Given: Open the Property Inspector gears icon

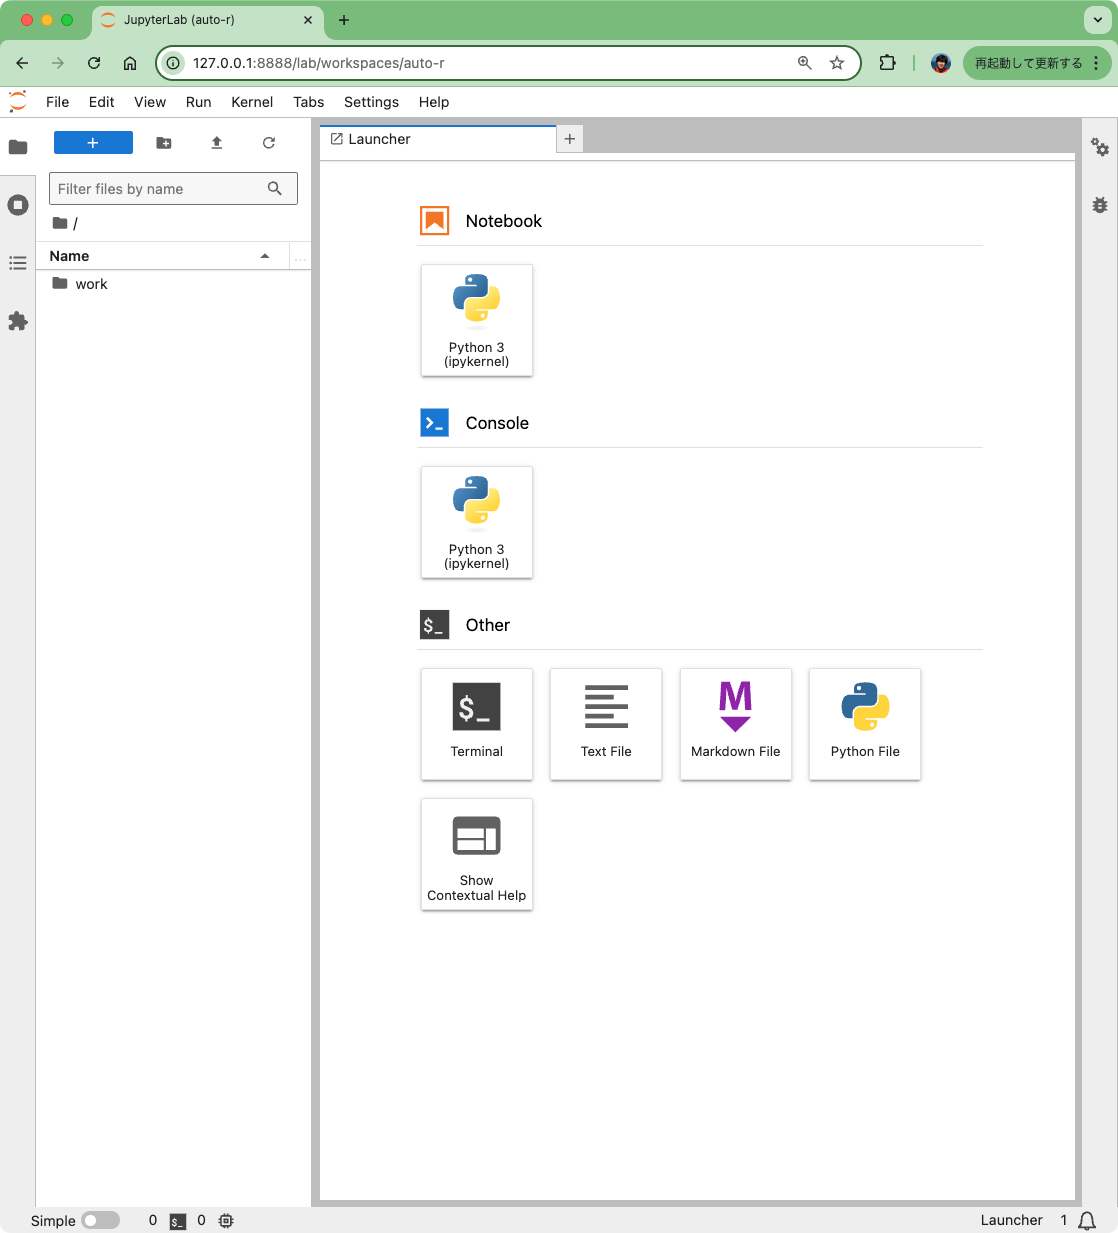Looking at the screenshot, I should coord(1100,147).
